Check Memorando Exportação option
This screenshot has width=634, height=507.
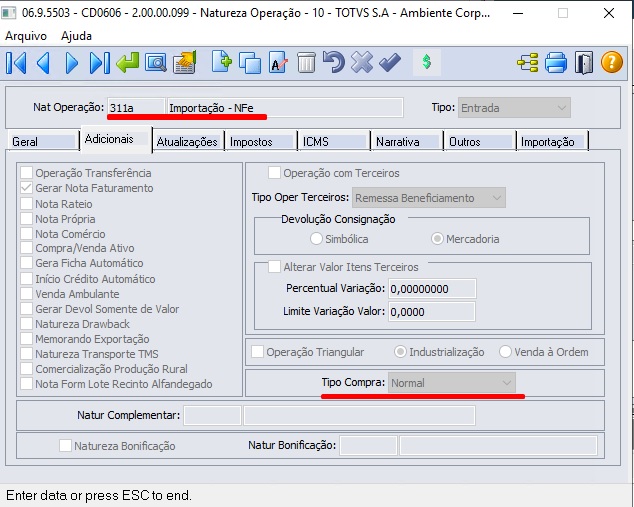(x=27, y=339)
